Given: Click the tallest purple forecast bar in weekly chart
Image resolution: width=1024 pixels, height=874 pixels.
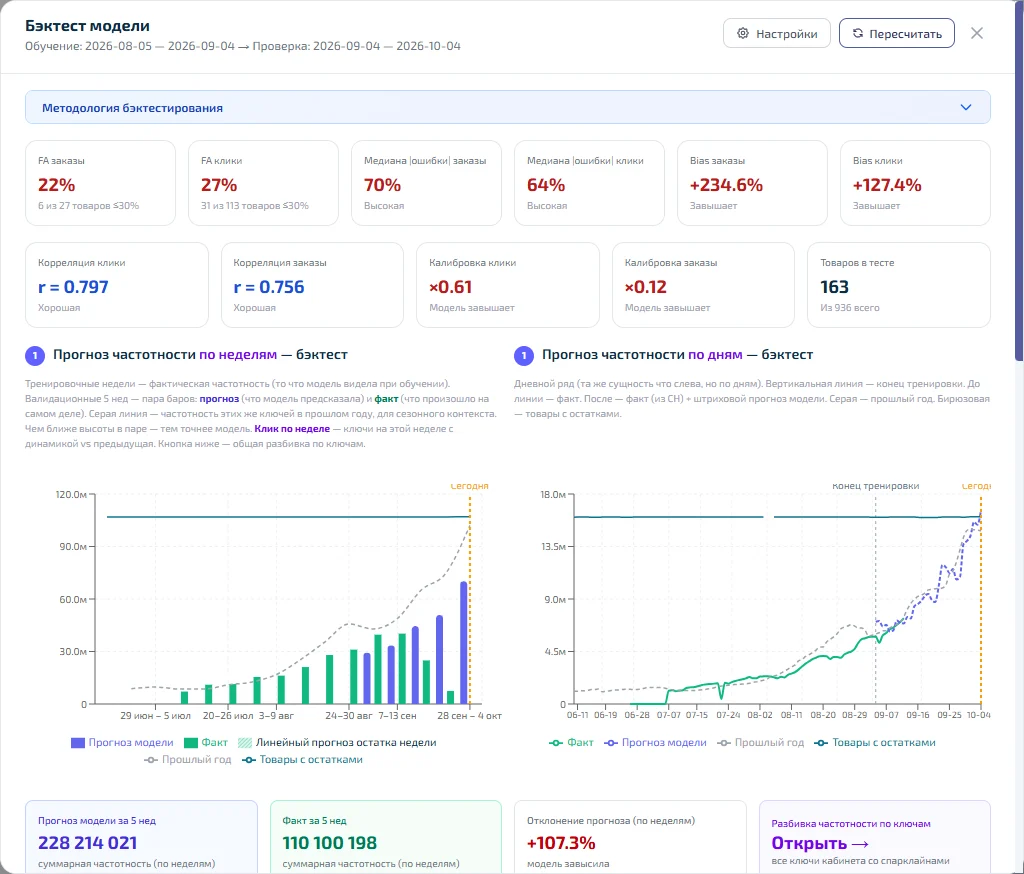Looking at the screenshot, I should click(464, 643).
